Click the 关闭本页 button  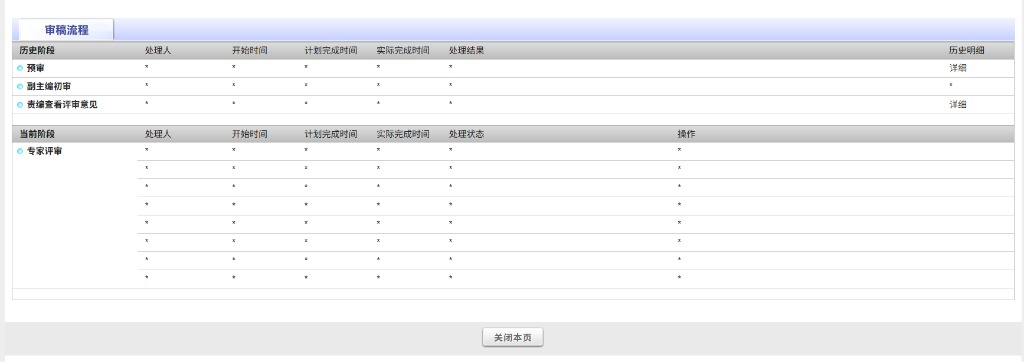tap(513, 338)
